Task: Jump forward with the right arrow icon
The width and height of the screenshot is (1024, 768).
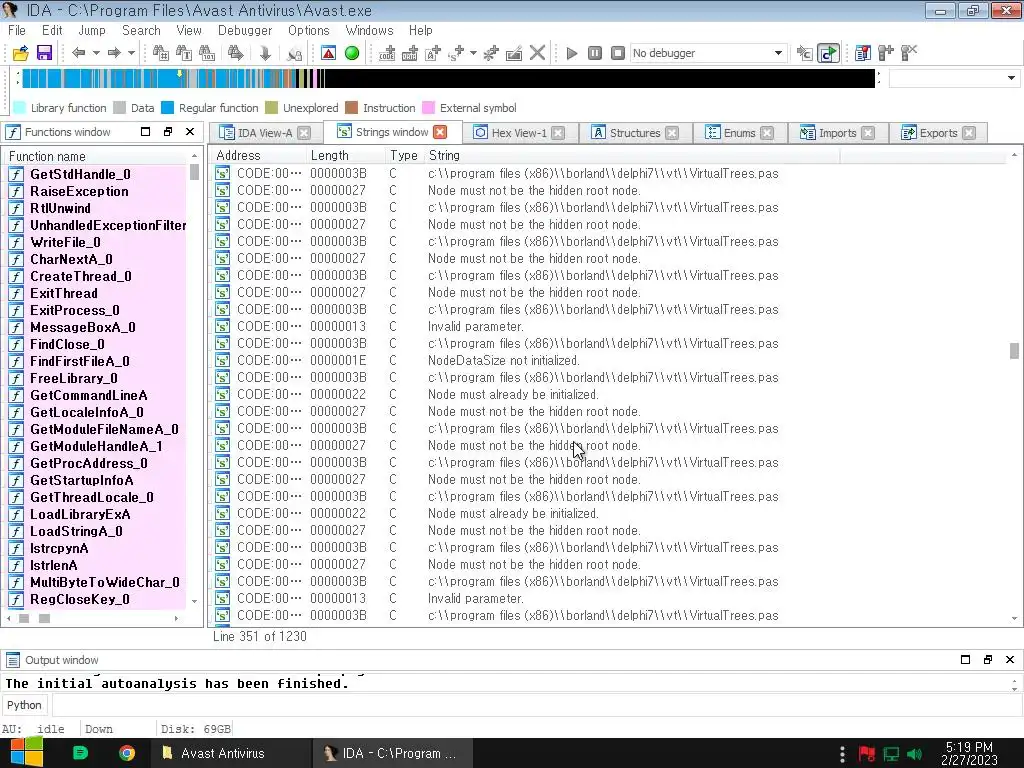Action: click(x=114, y=53)
